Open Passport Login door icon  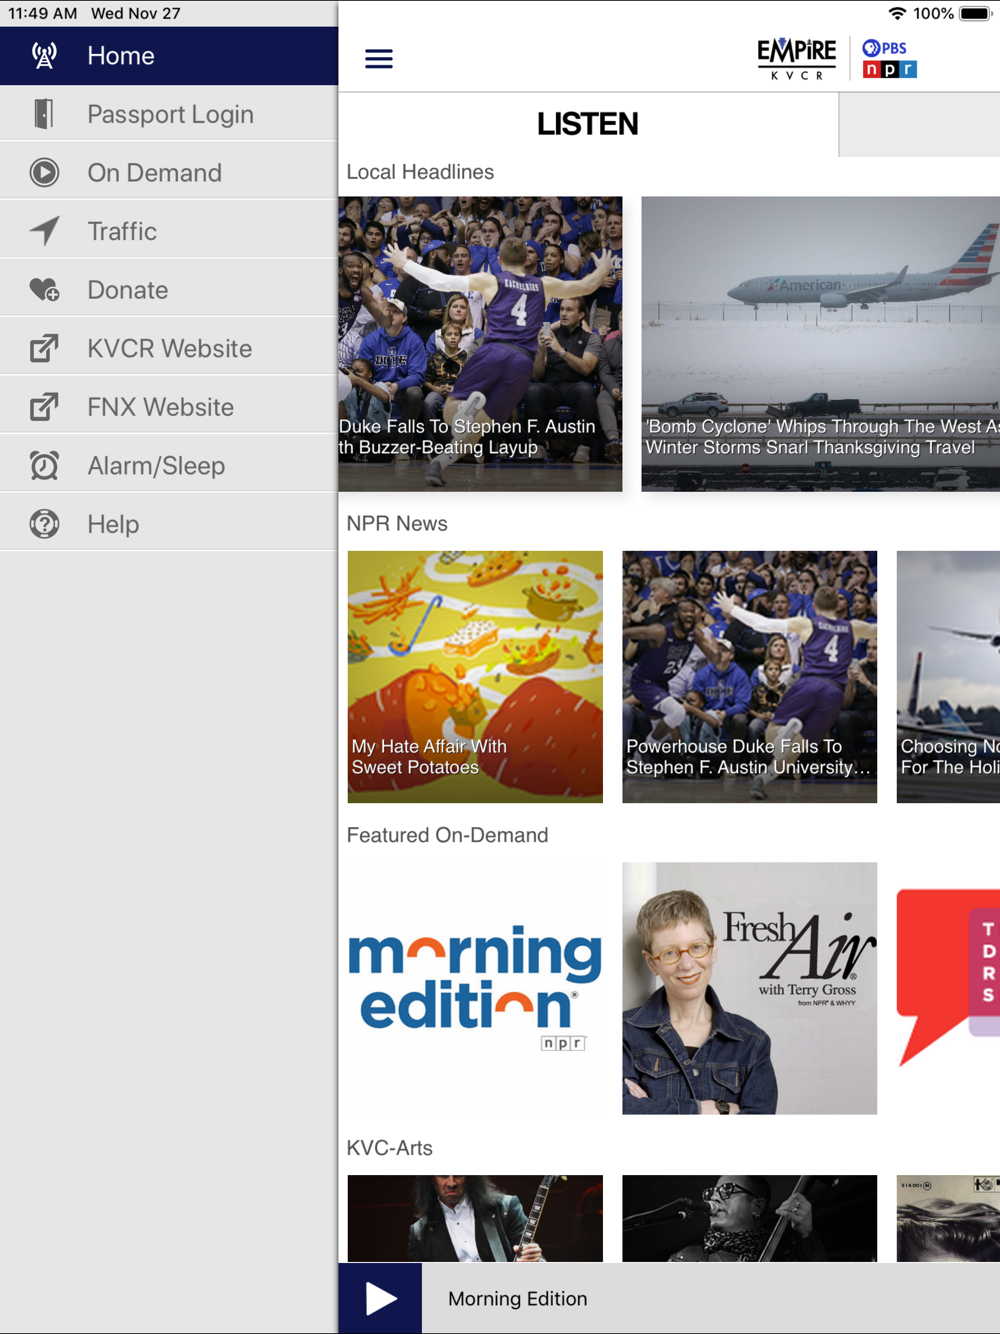pos(44,114)
